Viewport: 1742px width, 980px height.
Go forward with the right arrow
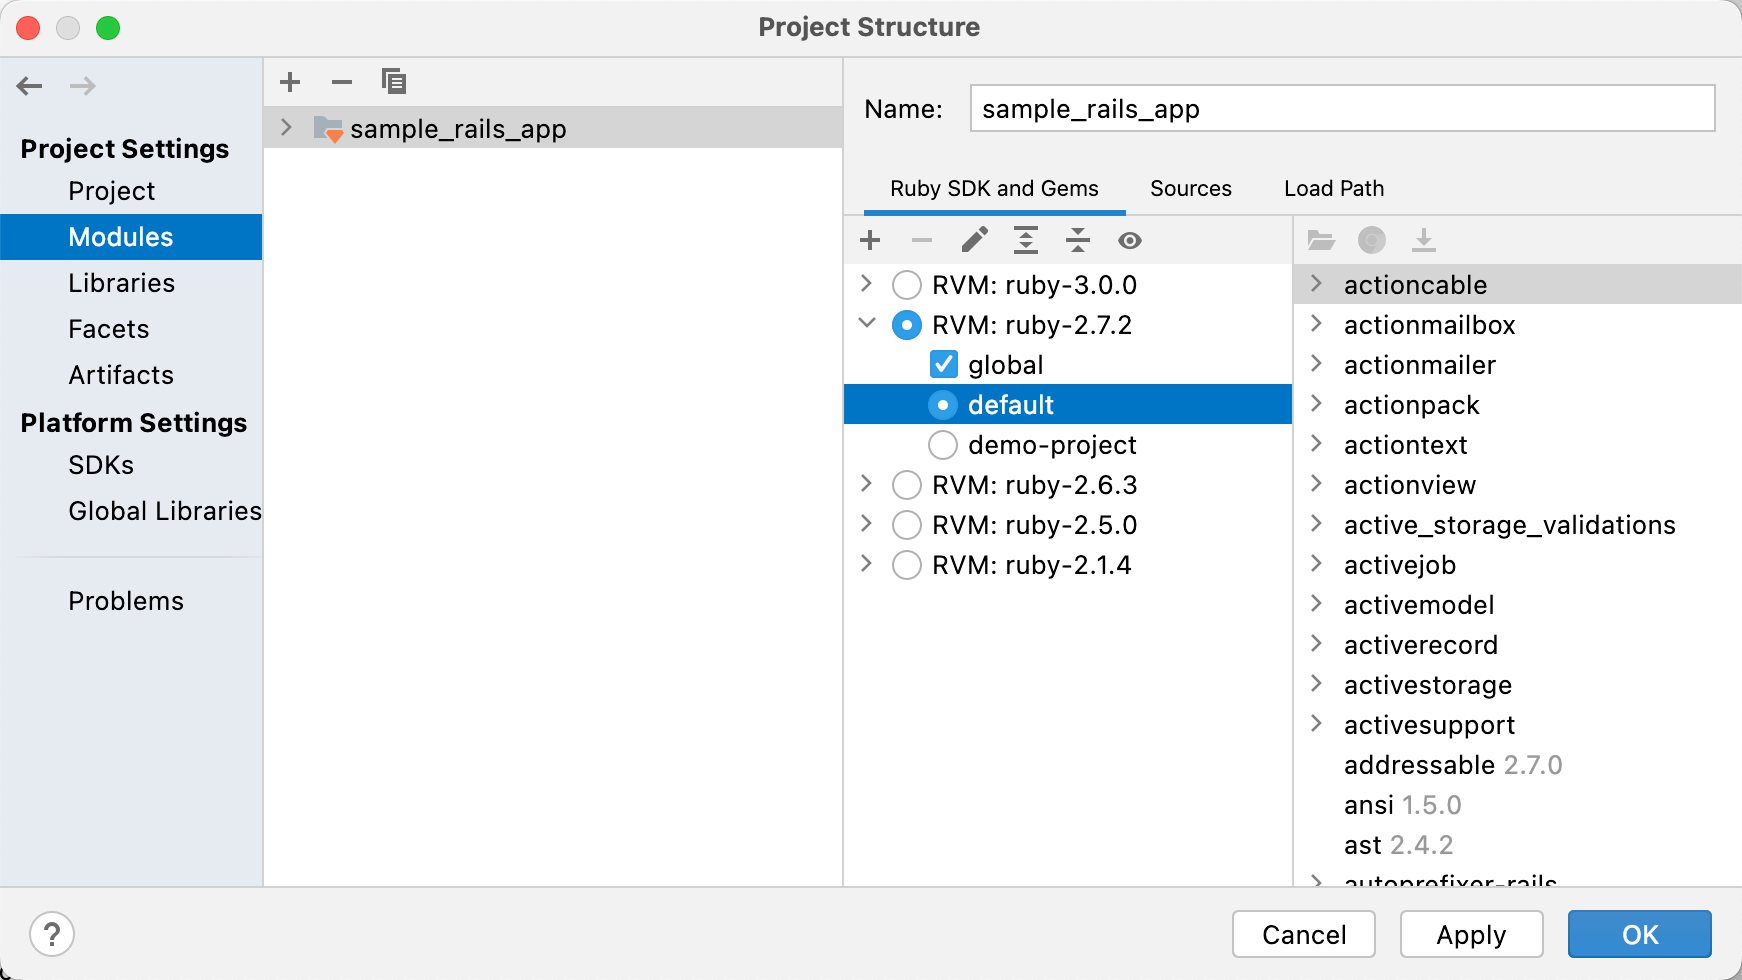point(83,86)
